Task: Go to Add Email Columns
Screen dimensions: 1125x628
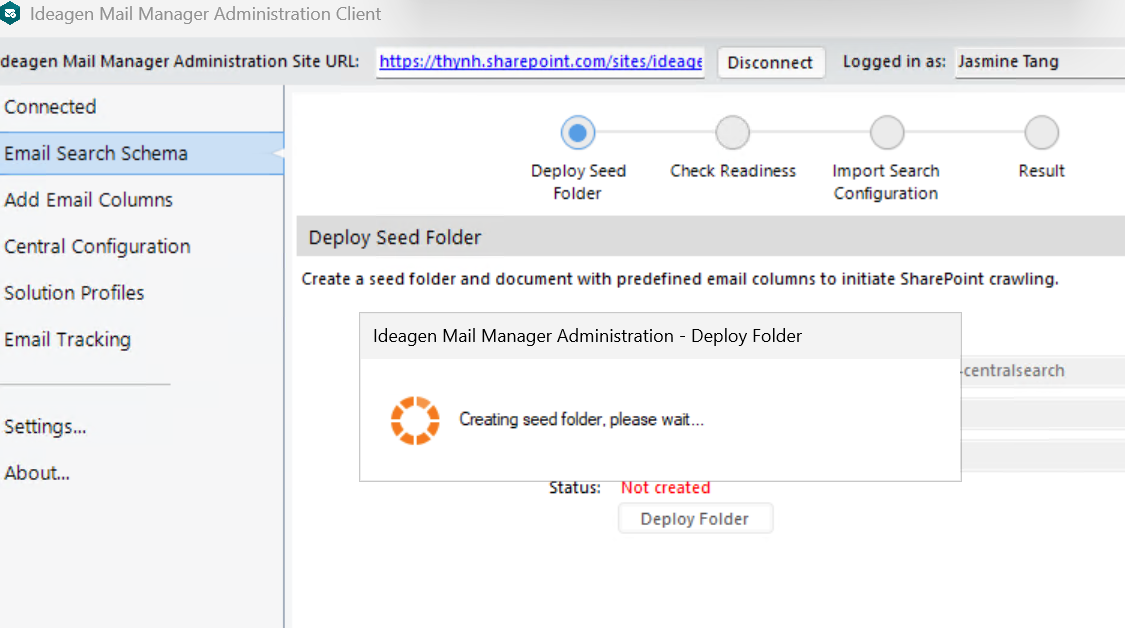Action: (x=88, y=200)
